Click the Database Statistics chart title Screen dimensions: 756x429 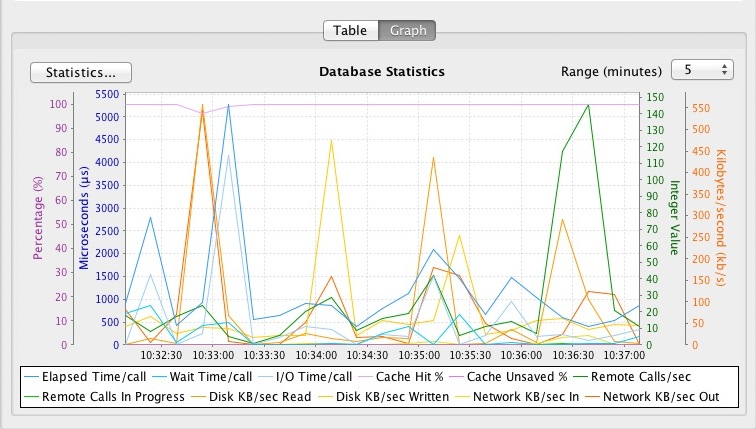point(382,72)
